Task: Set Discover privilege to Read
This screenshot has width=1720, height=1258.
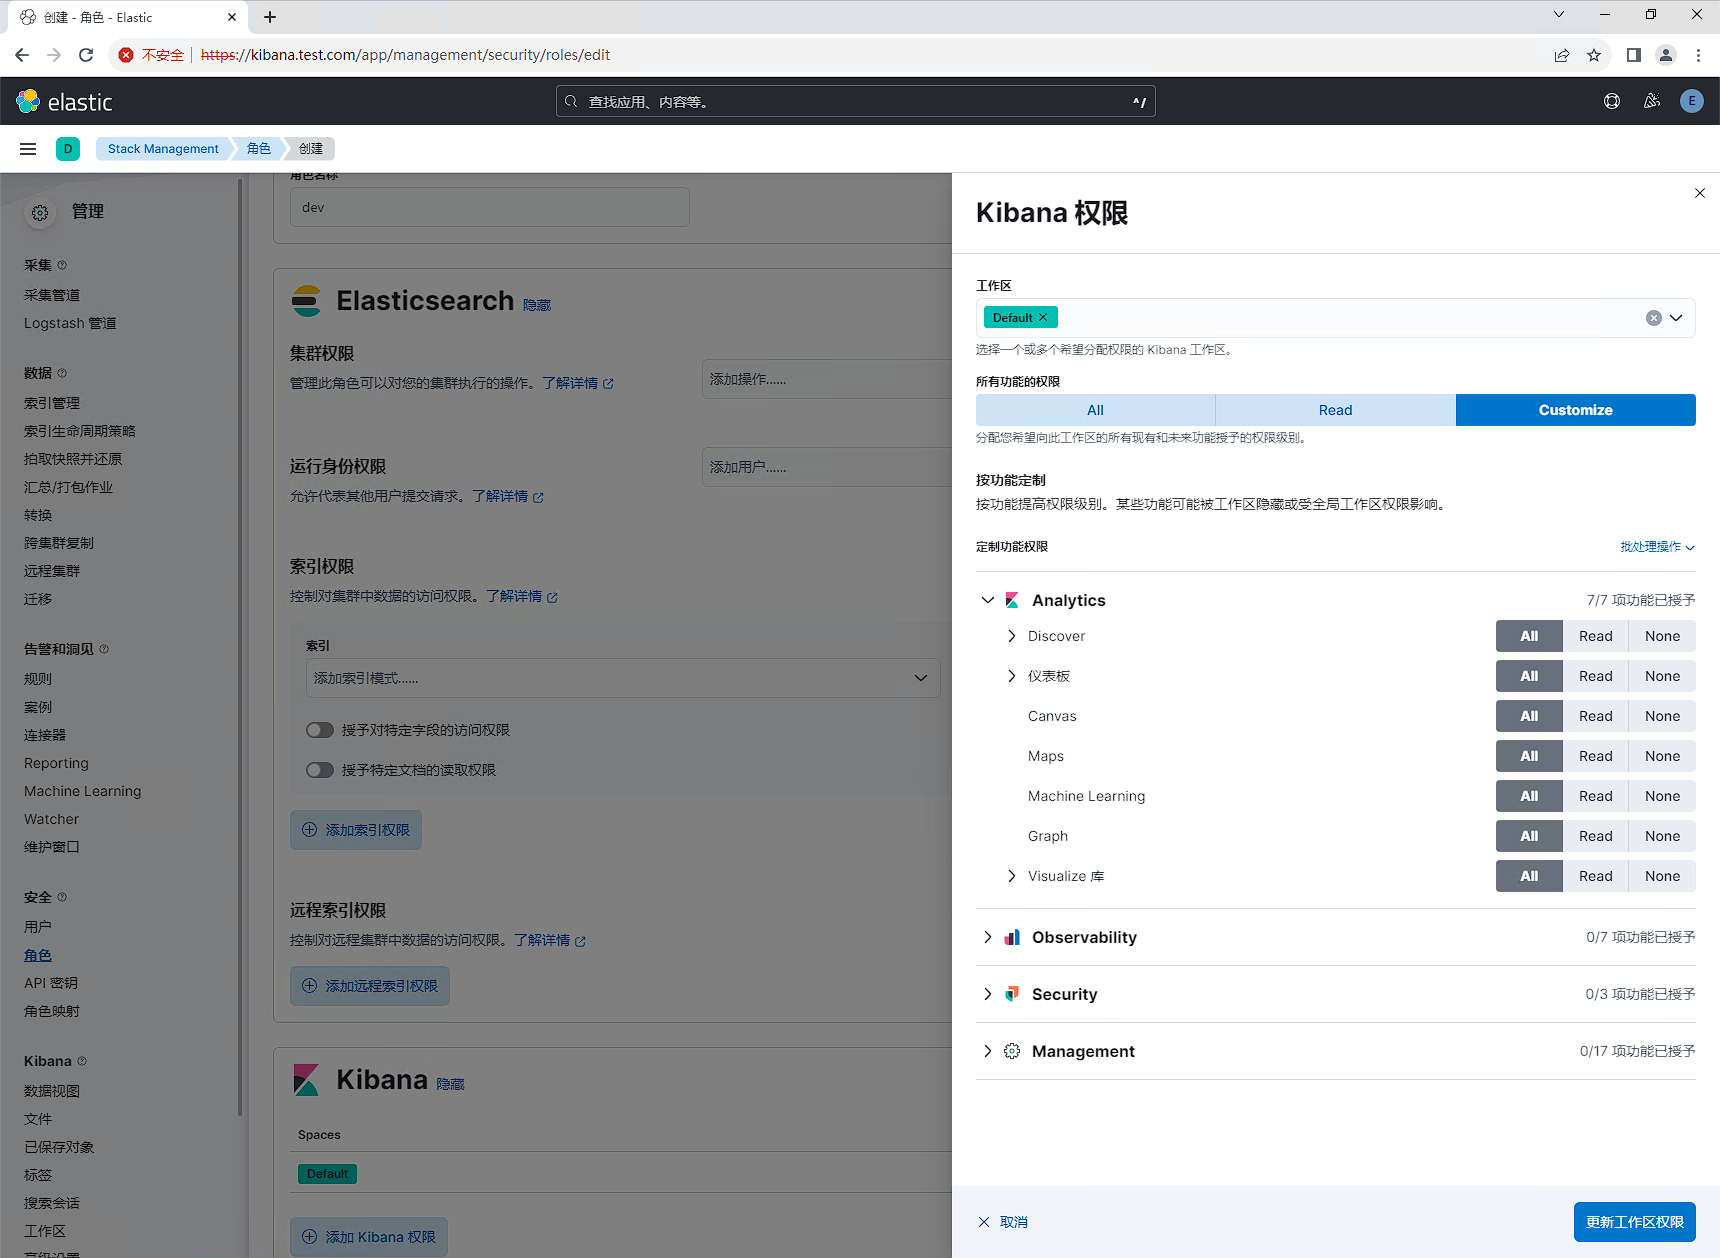Action: point(1596,636)
